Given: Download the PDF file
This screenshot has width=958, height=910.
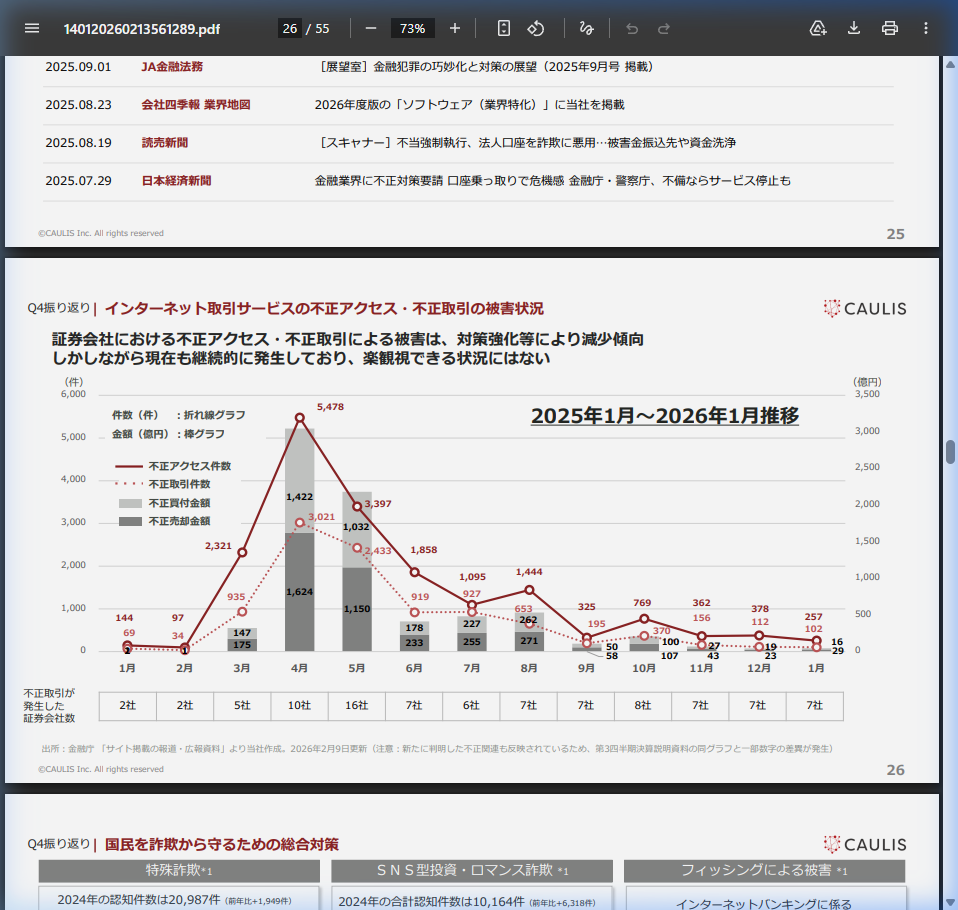Looking at the screenshot, I should click(x=854, y=28).
